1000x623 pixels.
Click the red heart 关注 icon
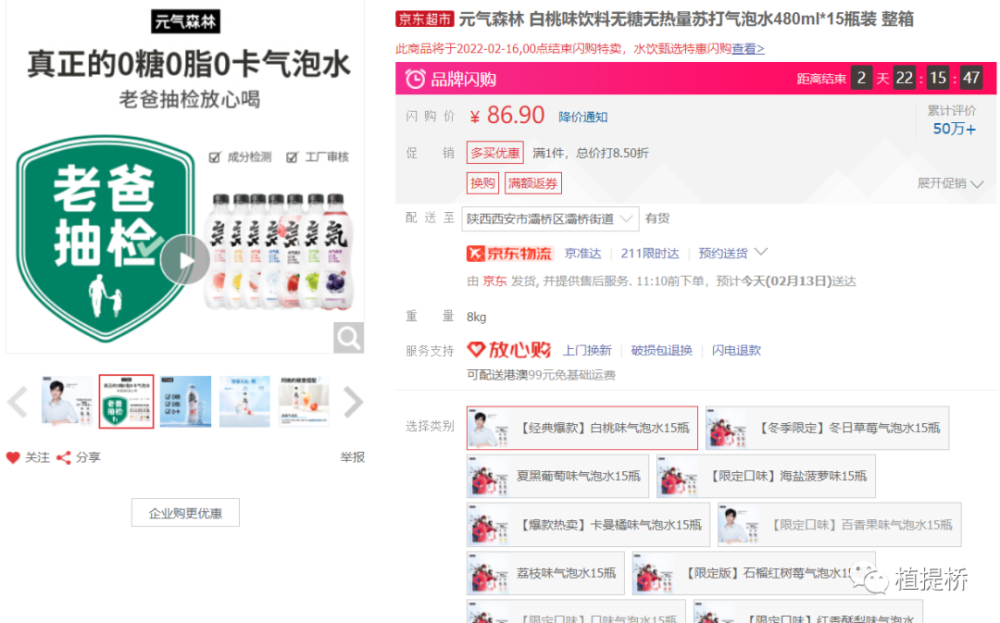(13, 457)
